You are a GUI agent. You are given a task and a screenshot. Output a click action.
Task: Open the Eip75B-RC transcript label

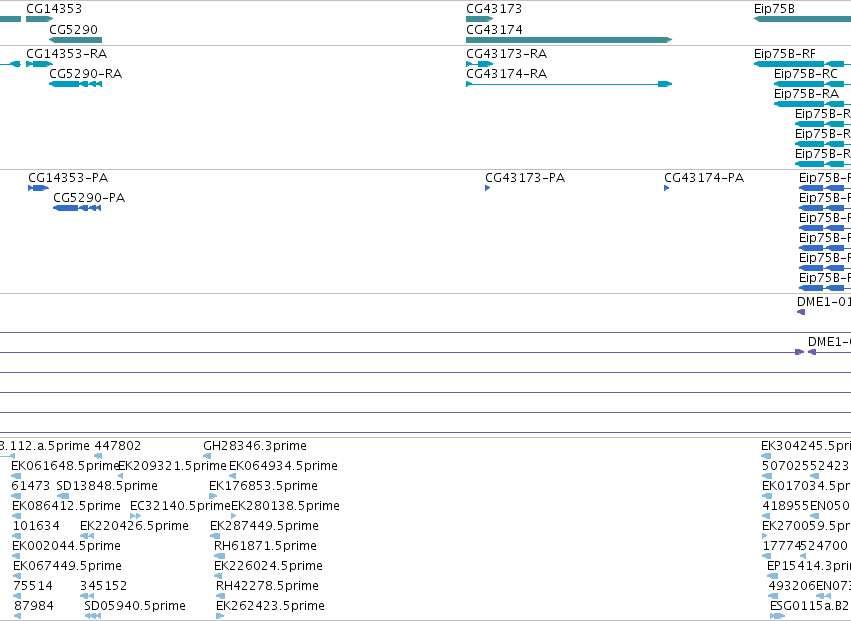pos(805,74)
